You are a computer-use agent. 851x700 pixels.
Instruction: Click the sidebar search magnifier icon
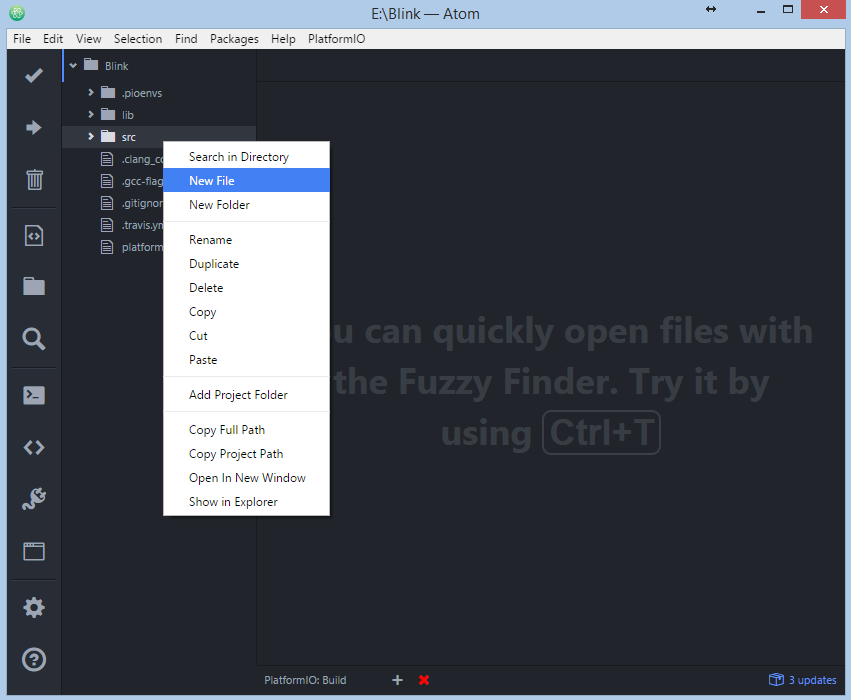click(34, 339)
